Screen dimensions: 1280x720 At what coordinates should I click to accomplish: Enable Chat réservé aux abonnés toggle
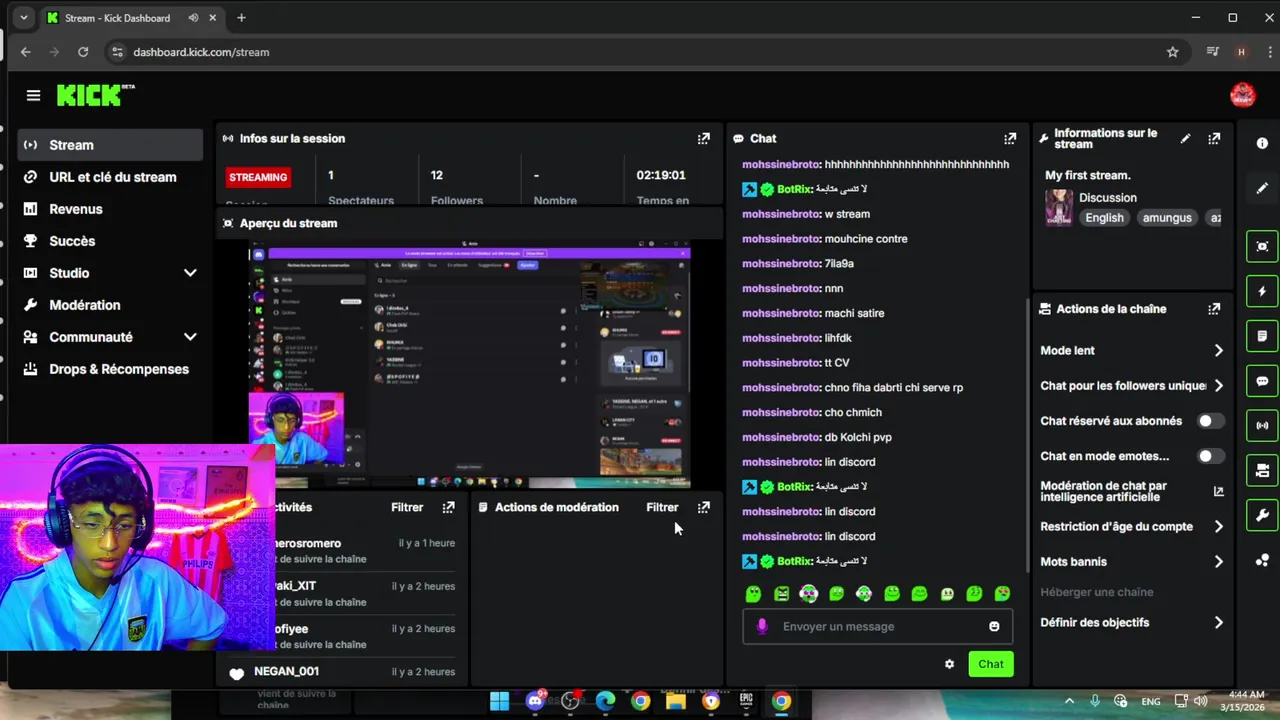[x=1211, y=421]
